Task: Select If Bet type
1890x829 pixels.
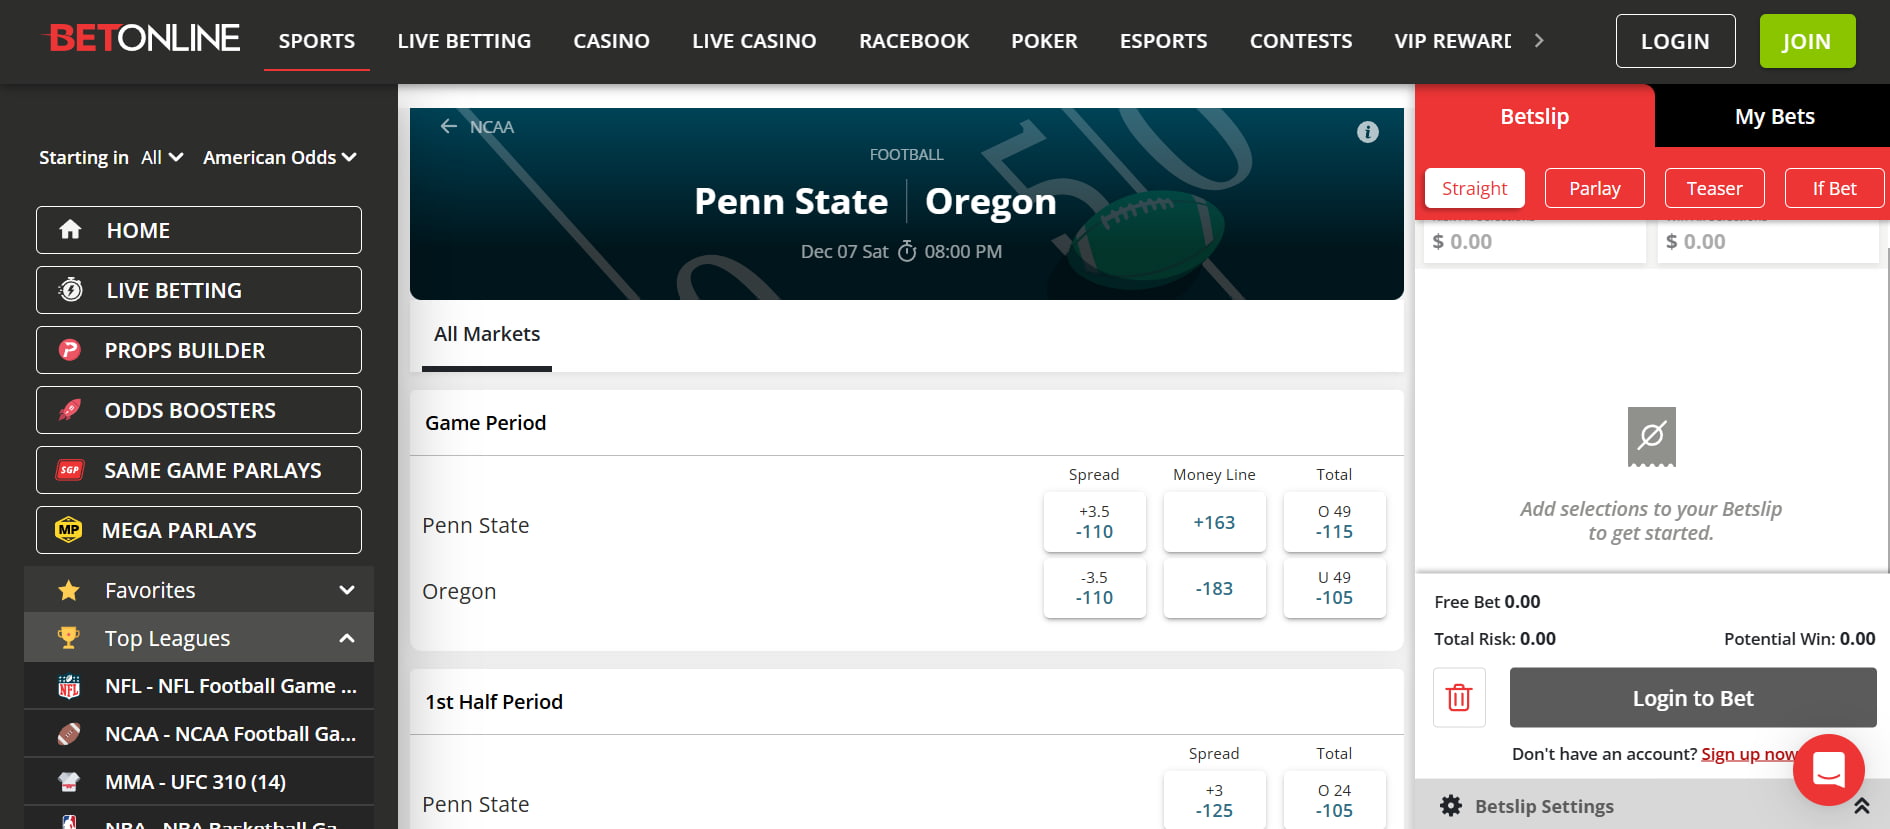Action: [x=1835, y=188]
